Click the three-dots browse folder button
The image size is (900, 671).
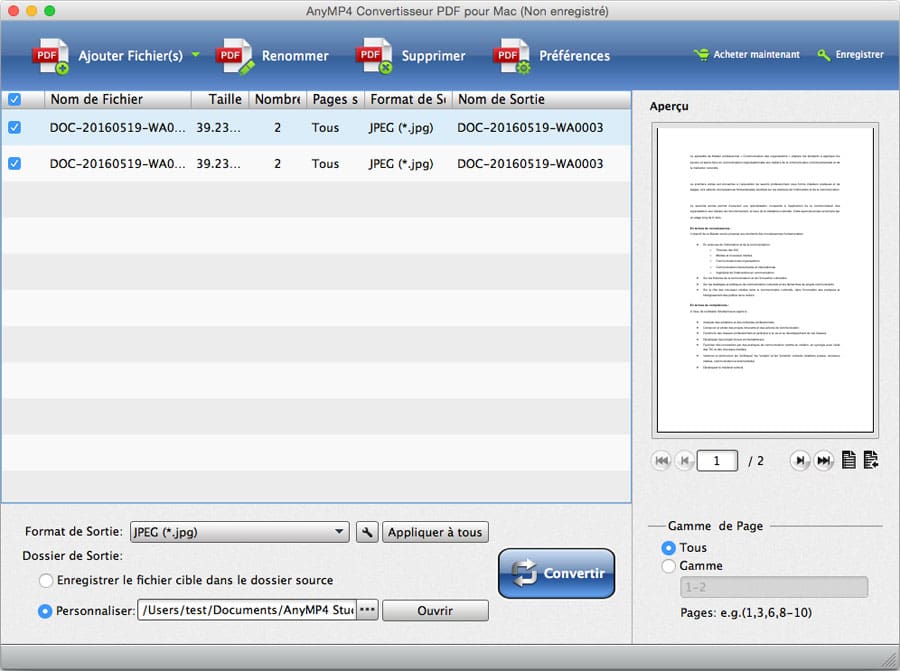[x=367, y=610]
